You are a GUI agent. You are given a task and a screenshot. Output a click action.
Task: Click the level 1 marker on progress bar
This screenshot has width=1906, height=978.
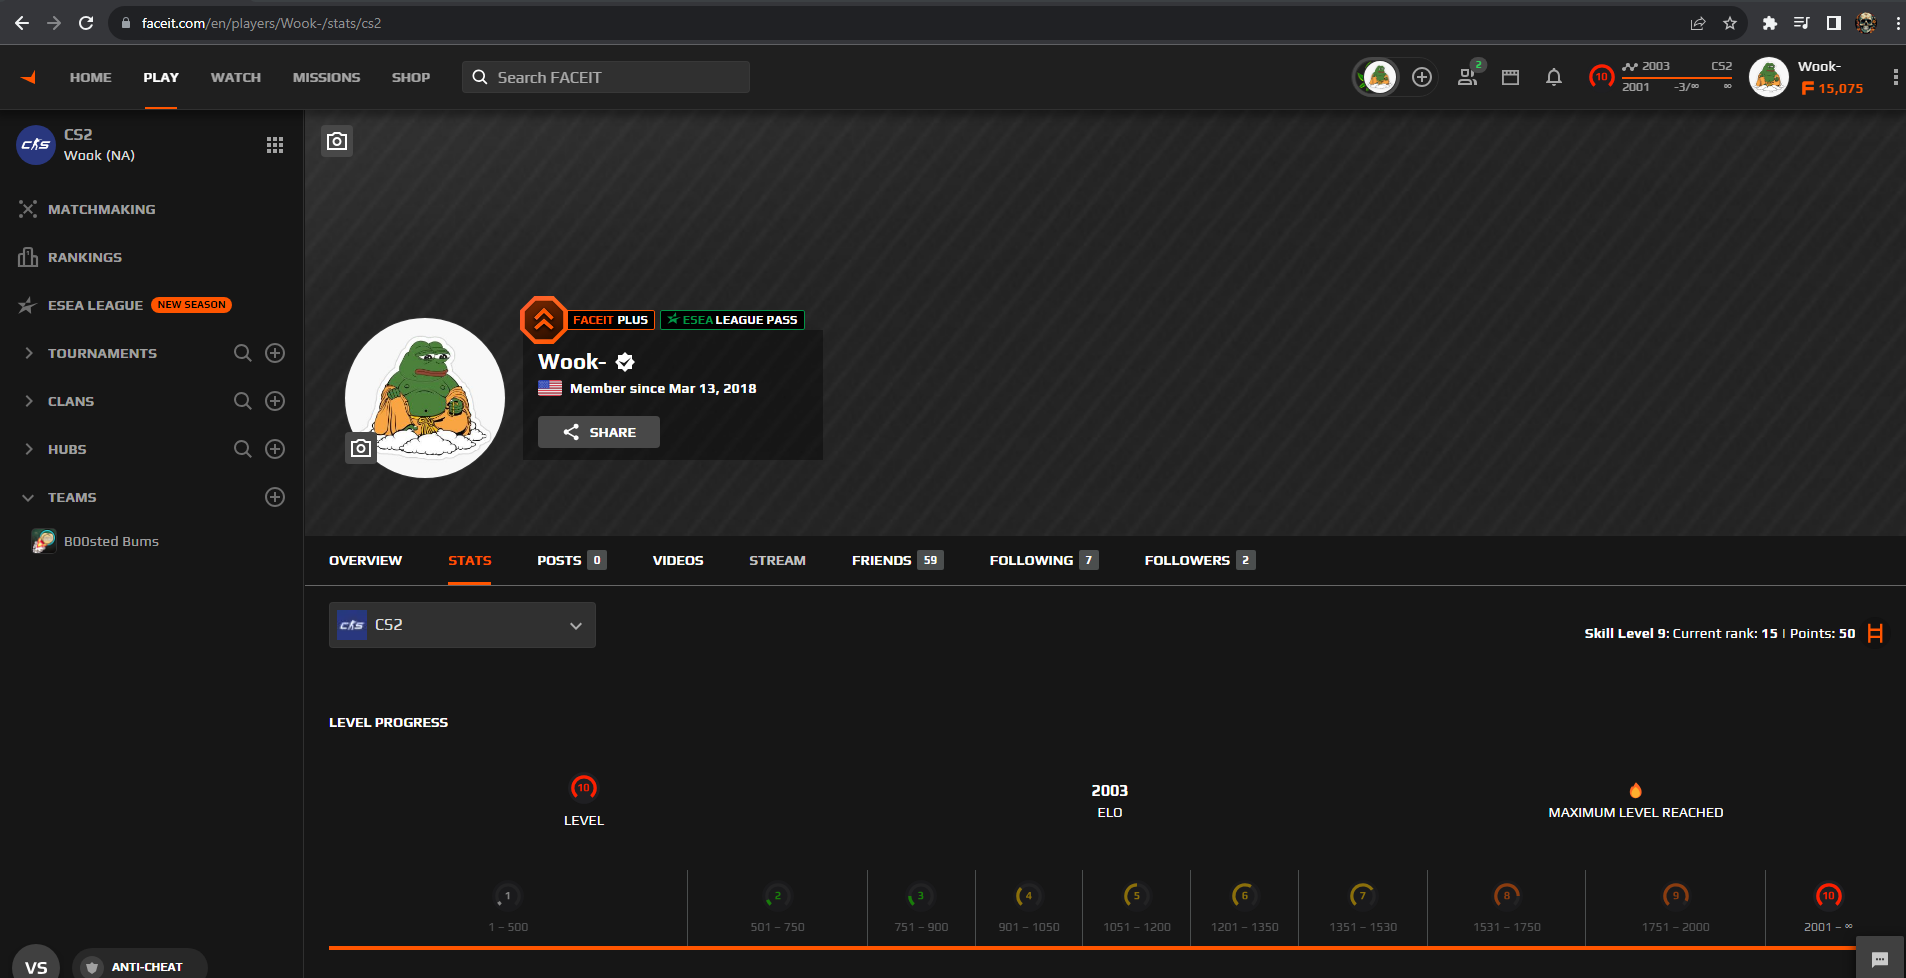pos(508,896)
